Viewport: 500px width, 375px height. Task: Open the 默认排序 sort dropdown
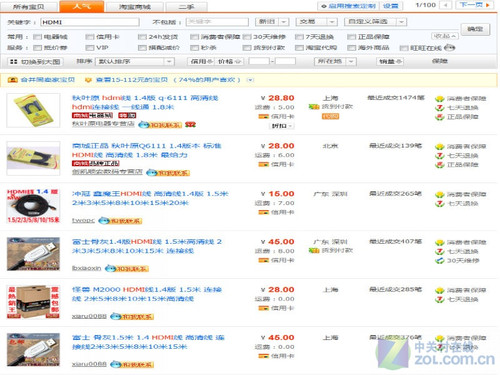[x=135, y=62]
